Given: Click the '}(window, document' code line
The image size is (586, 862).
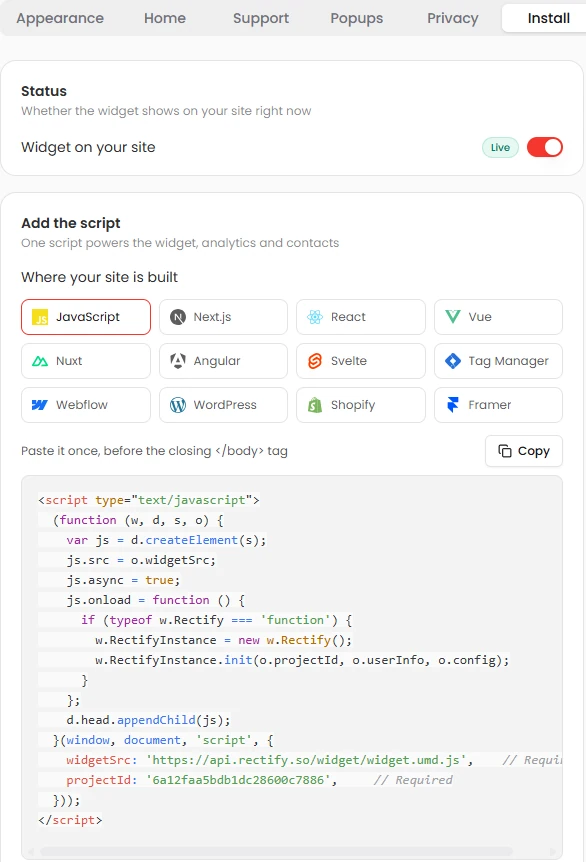Looking at the screenshot, I should pos(163,740).
